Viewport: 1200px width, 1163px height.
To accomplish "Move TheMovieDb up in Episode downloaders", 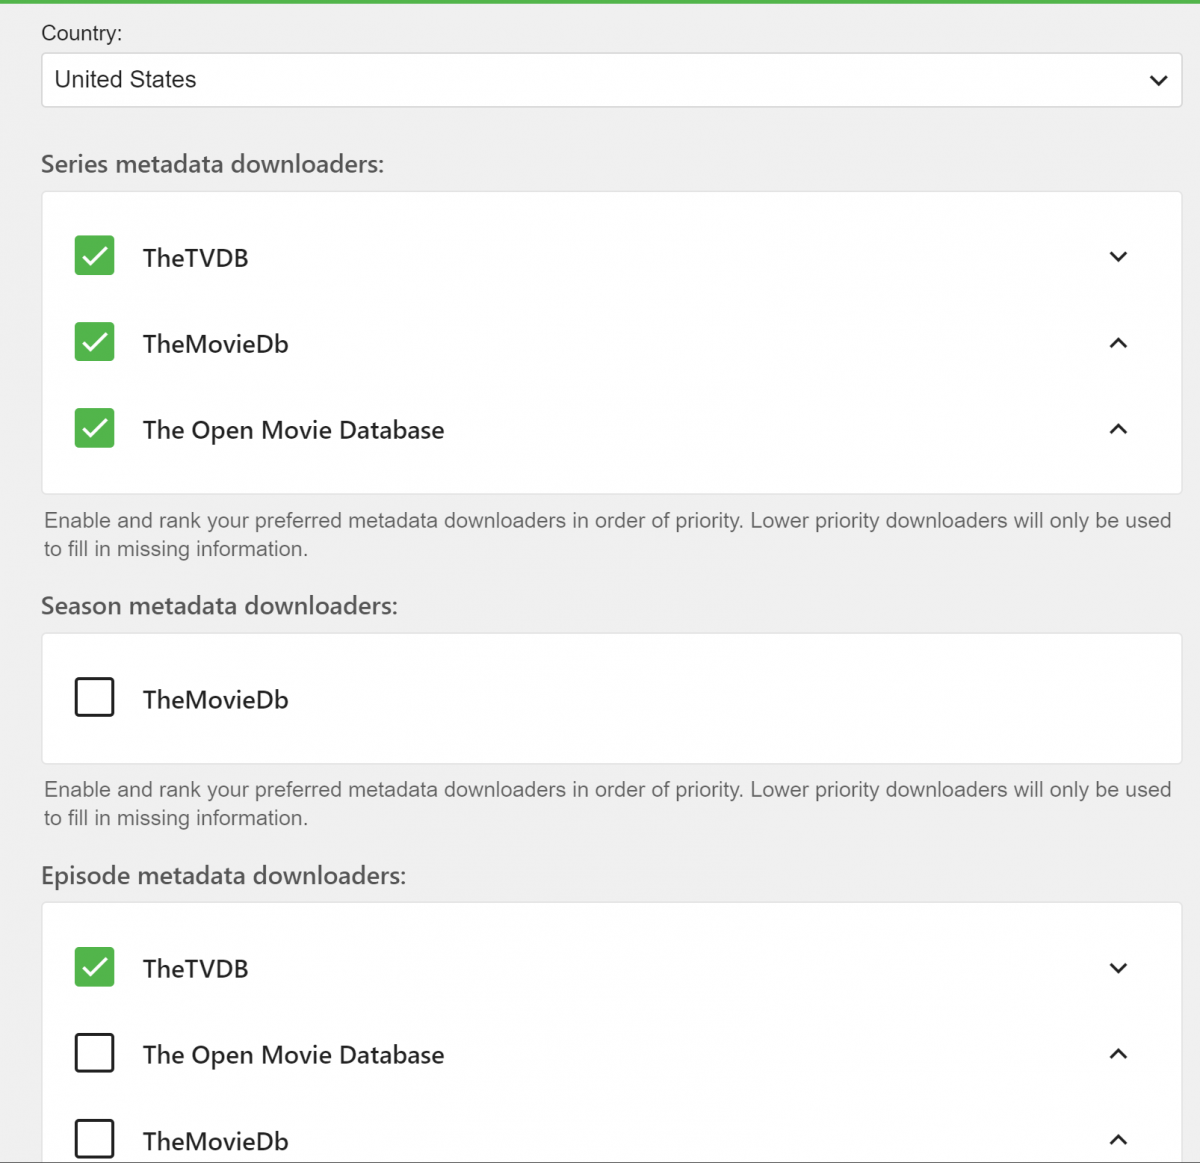I will pos(1118,1140).
